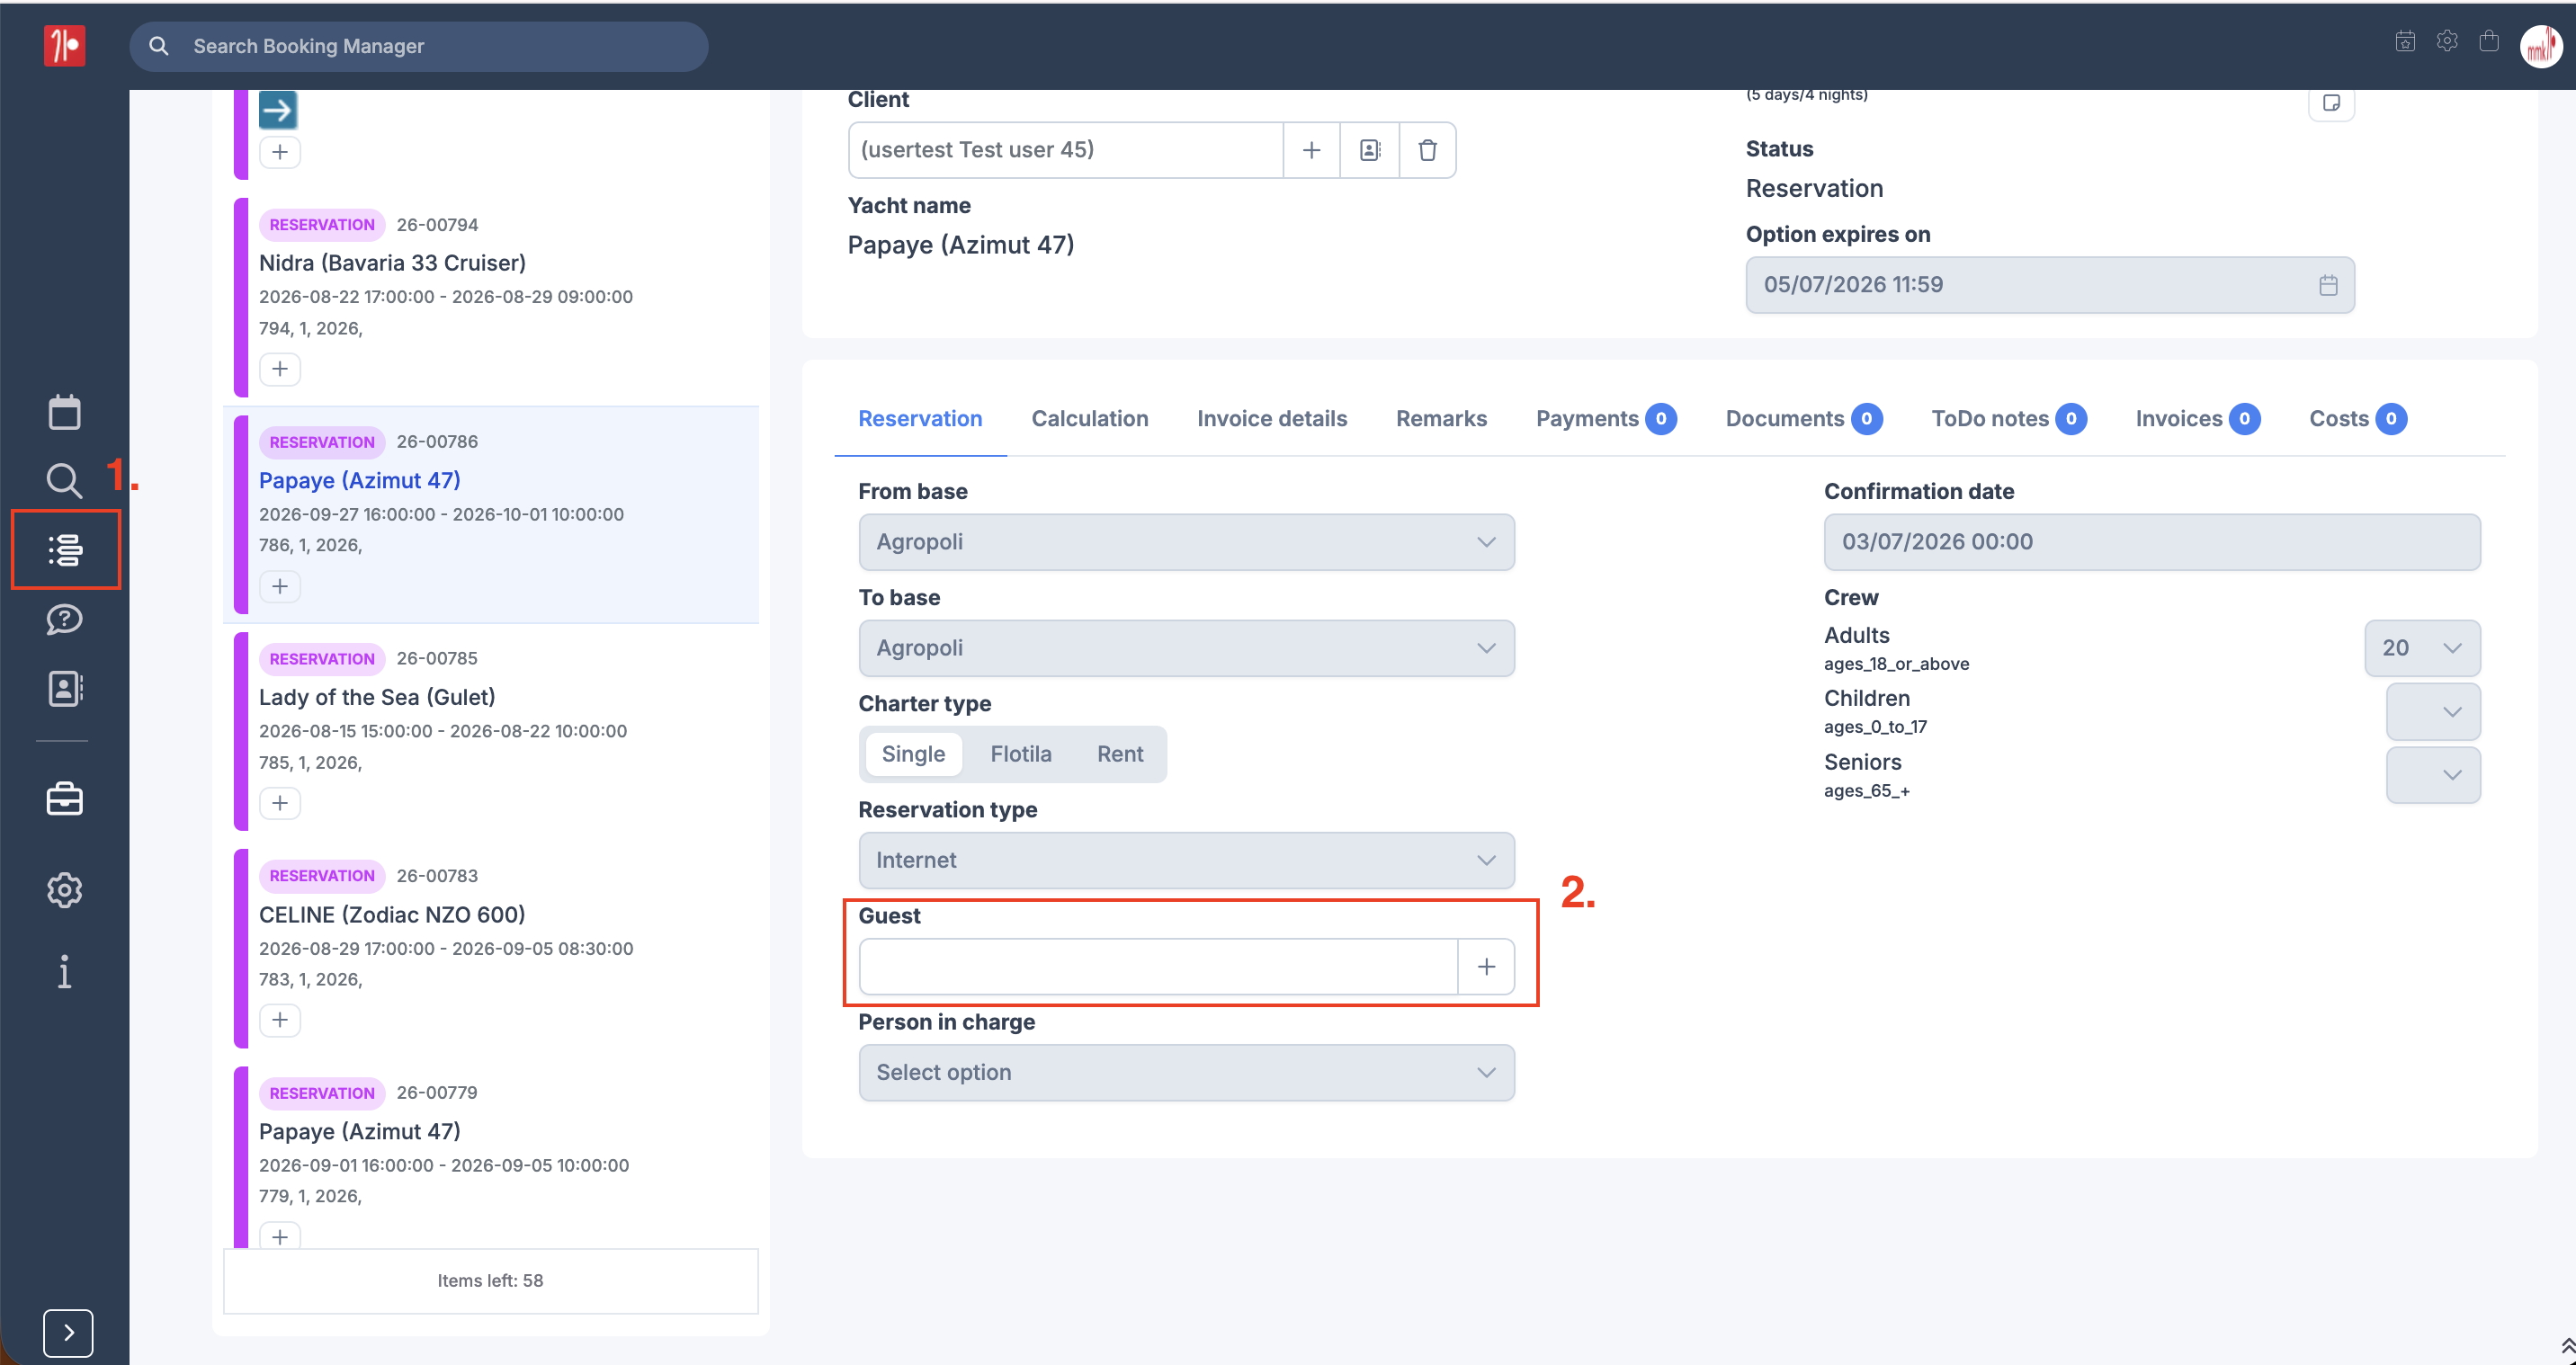
Task: Click the scroll-to-top double chevron icon
Action: (x=2566, y=1347)
